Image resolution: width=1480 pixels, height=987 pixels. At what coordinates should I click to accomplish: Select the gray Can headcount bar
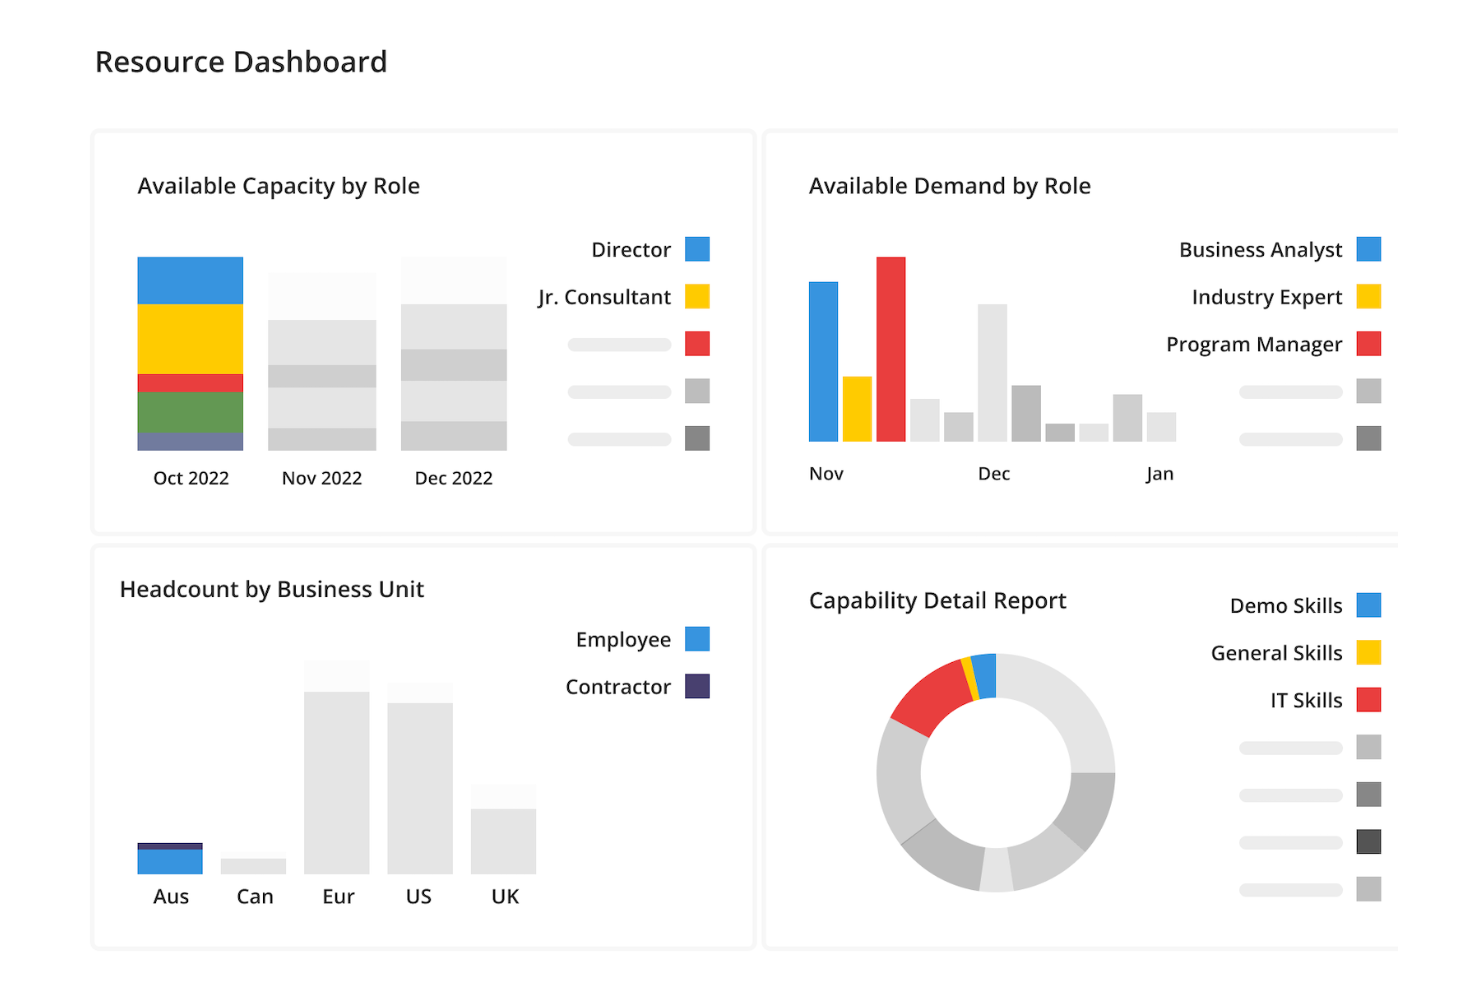[x=253, y=866]
